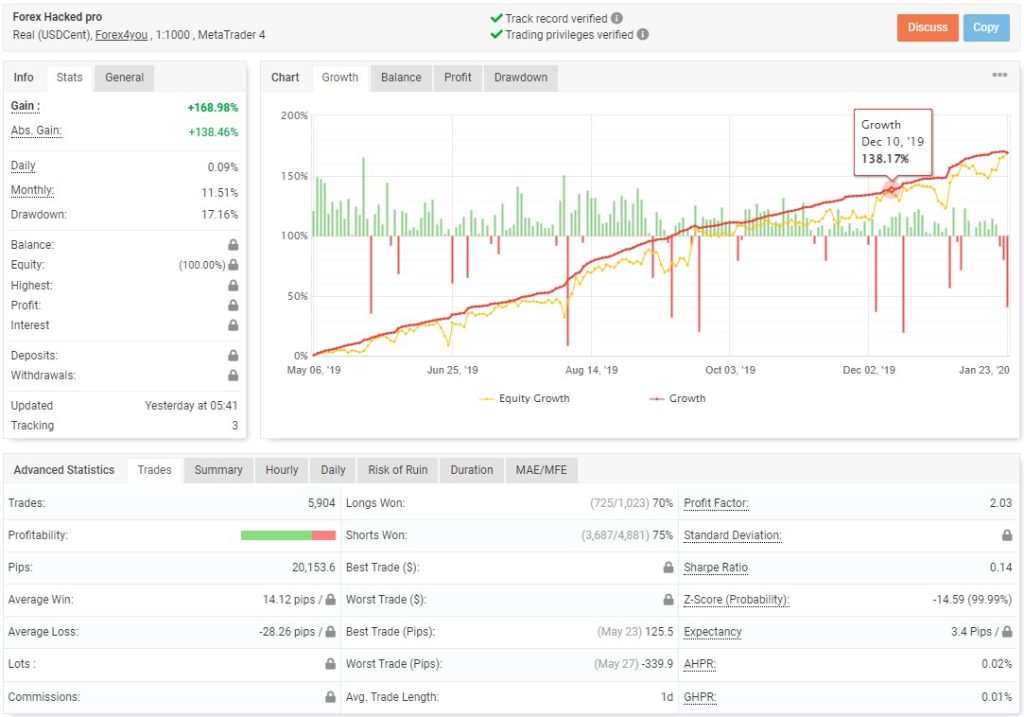Screen dimensions: 1024x717
Task: Click the lock icon next to Balance
Action: [233, 245]
